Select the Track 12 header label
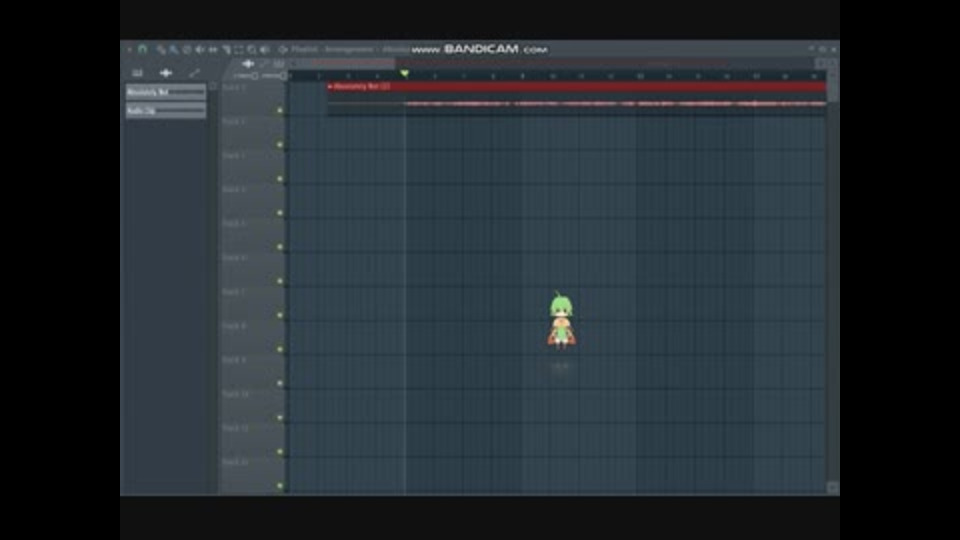The image size is (960, 540). pos(235,462)
